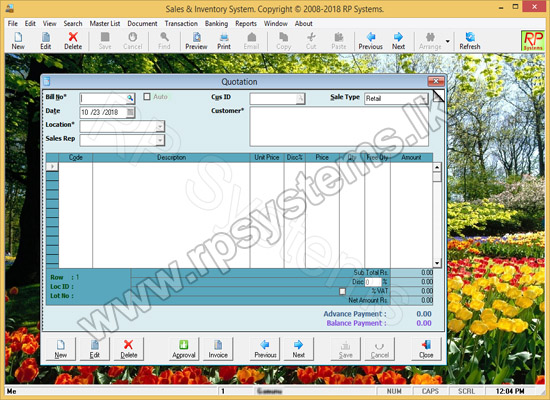
Task: Open the Sale Type Retail dropdown
Action: point(424,99)
